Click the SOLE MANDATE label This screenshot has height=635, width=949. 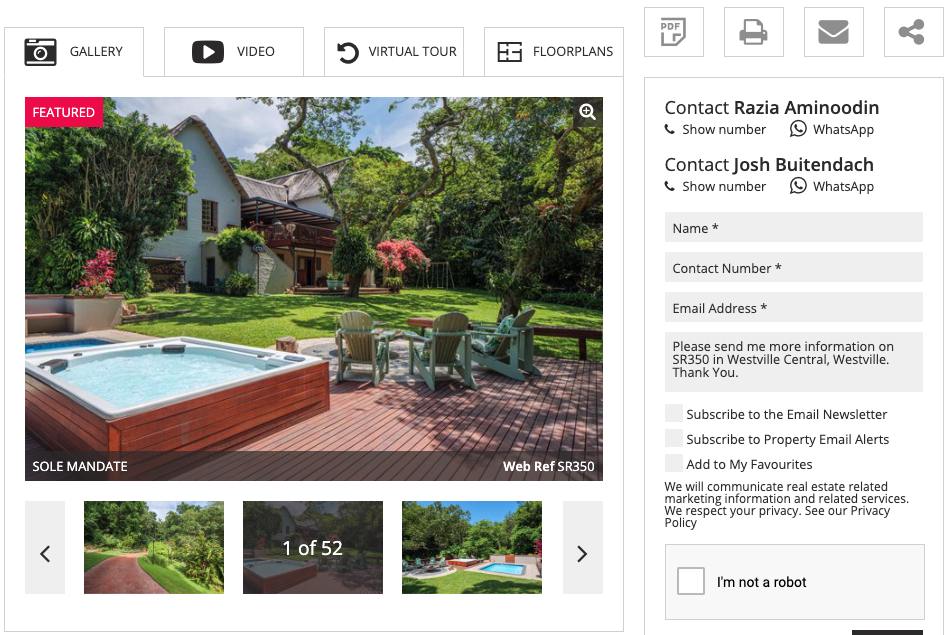click(x=80, y=467)
